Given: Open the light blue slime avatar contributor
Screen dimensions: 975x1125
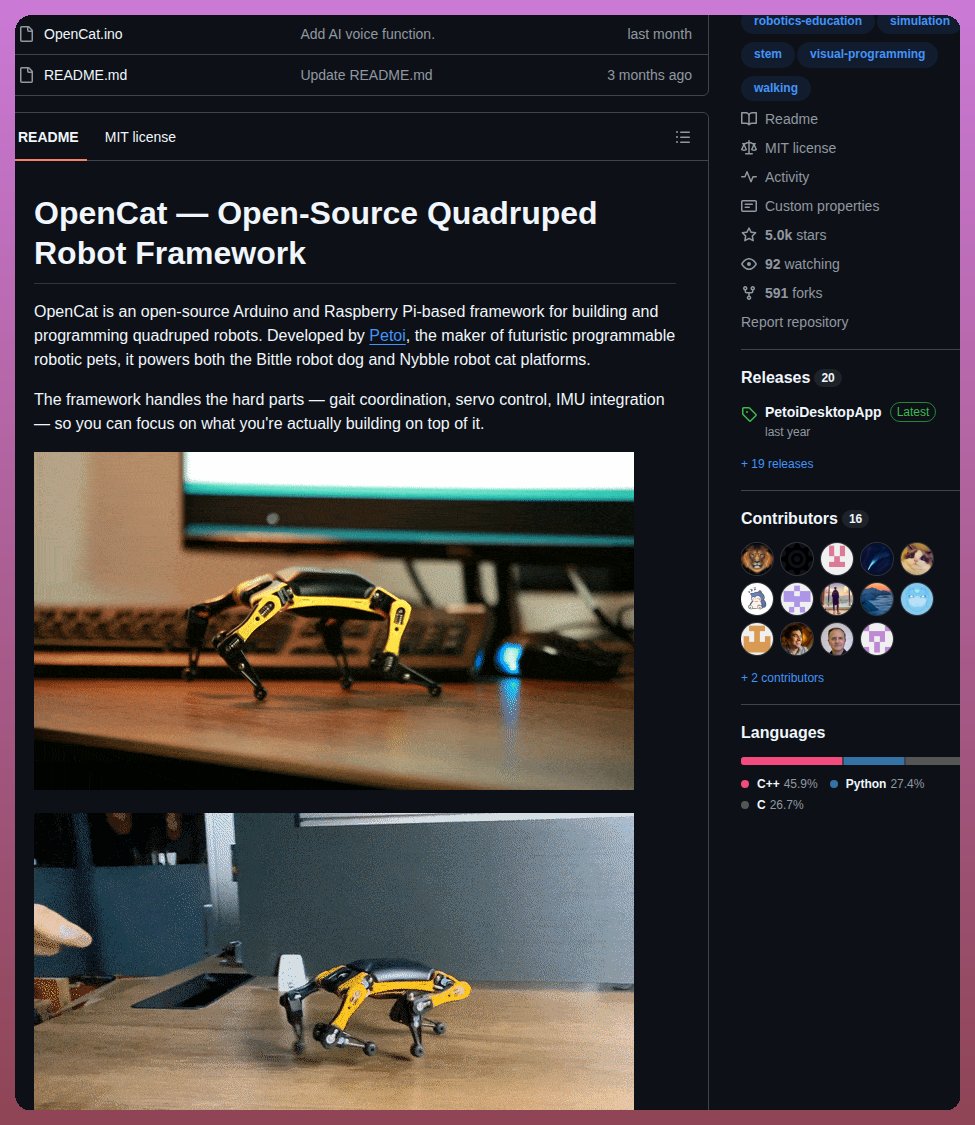Looking at the screenshot, I should point(917,599).
